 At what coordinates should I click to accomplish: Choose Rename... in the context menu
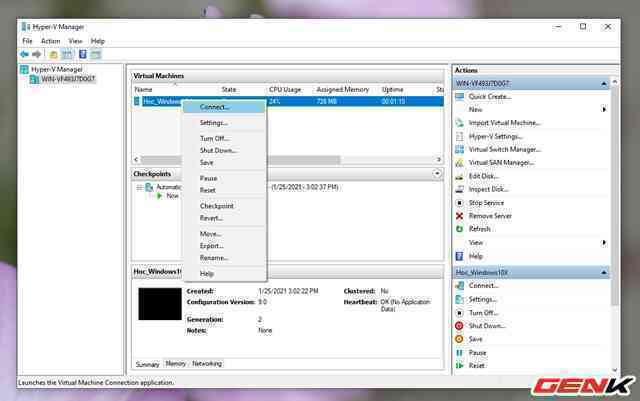(224, 258)
